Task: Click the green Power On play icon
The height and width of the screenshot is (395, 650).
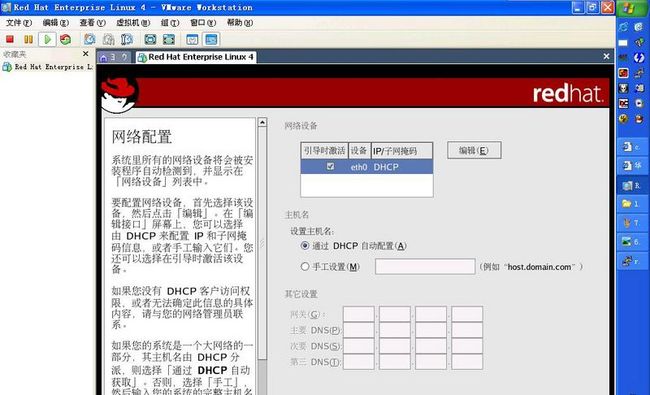Action: tap(47, 39)
